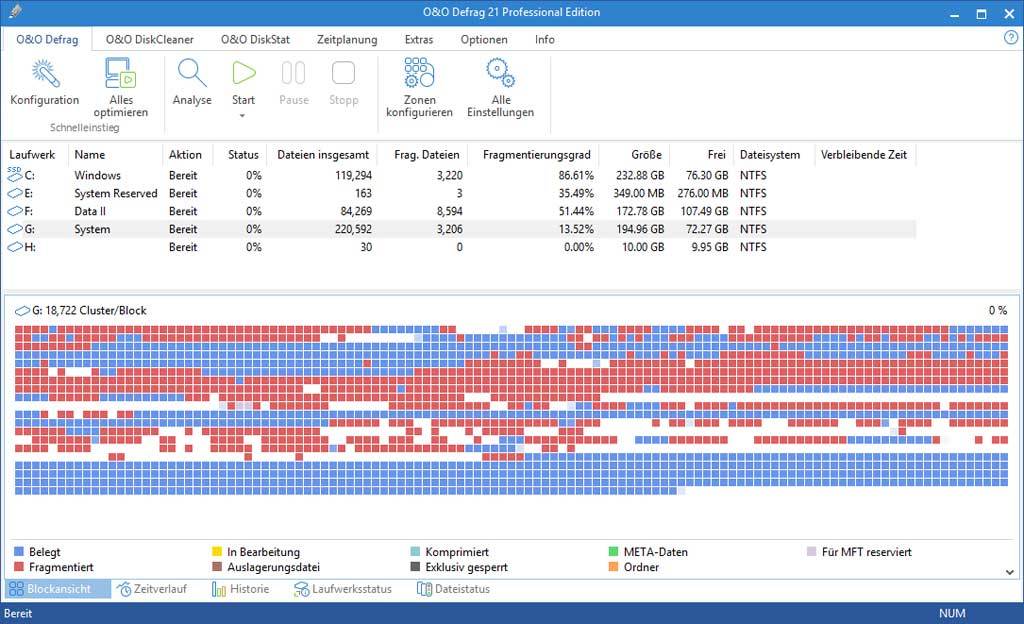Switch to the Historie view tab
This screenshot has height=624, width=1024.
pyautogui.click(x=240, y=589)
